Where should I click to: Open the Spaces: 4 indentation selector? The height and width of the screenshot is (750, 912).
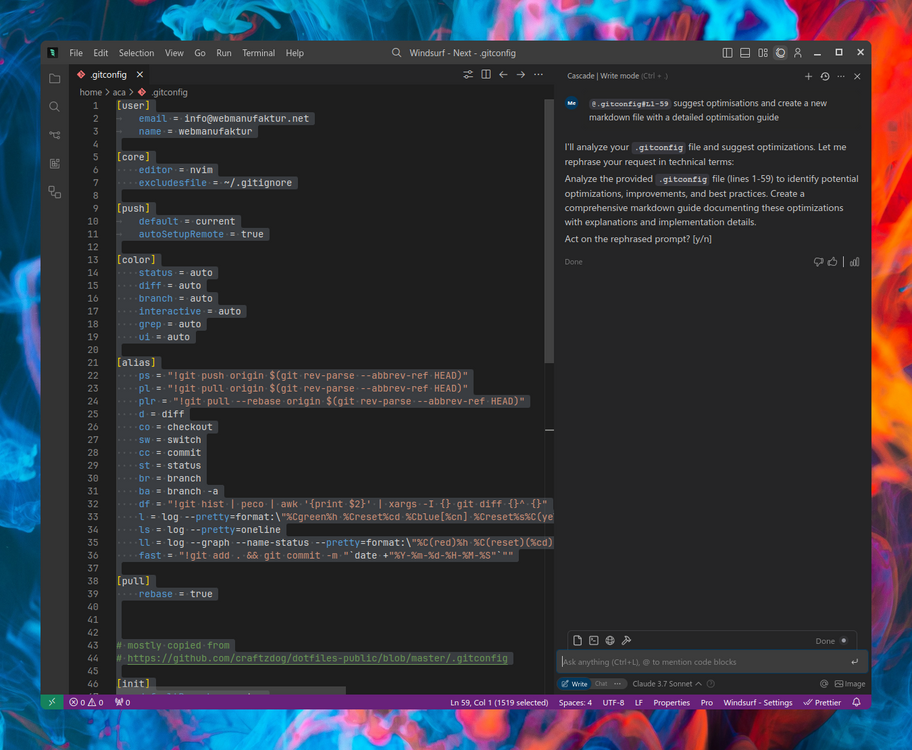(575, 702)
